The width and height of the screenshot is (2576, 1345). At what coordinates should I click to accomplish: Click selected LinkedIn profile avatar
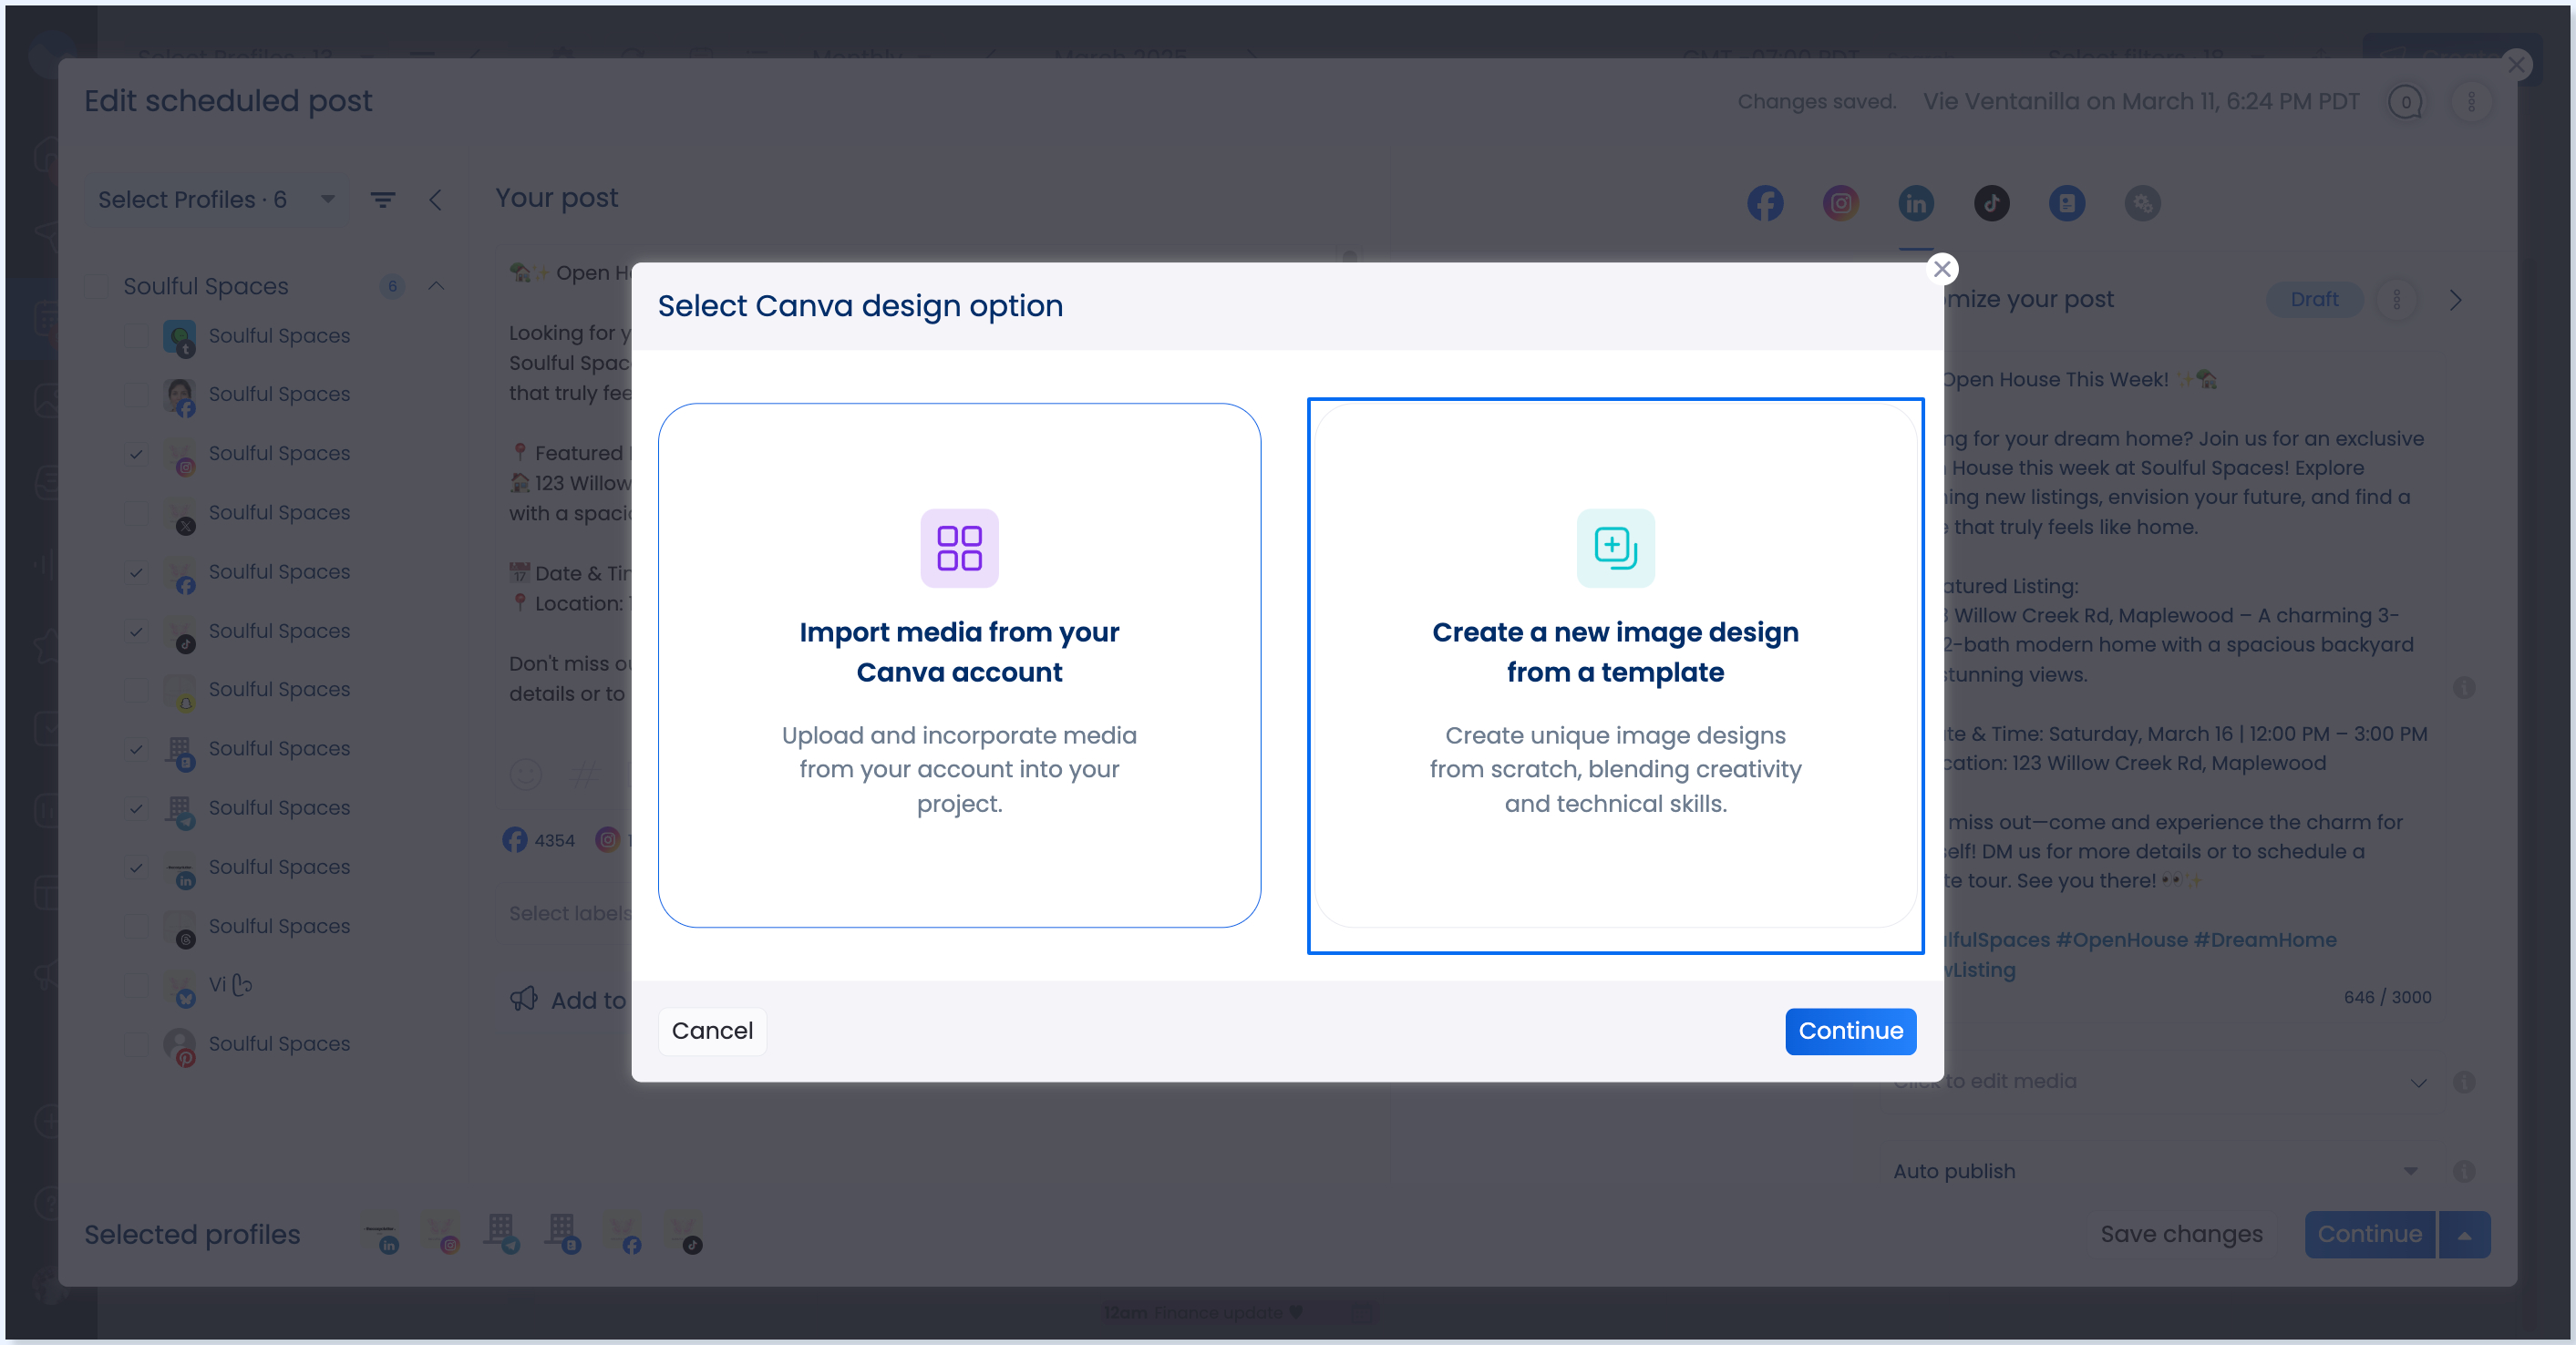[x=382, y=1234]
